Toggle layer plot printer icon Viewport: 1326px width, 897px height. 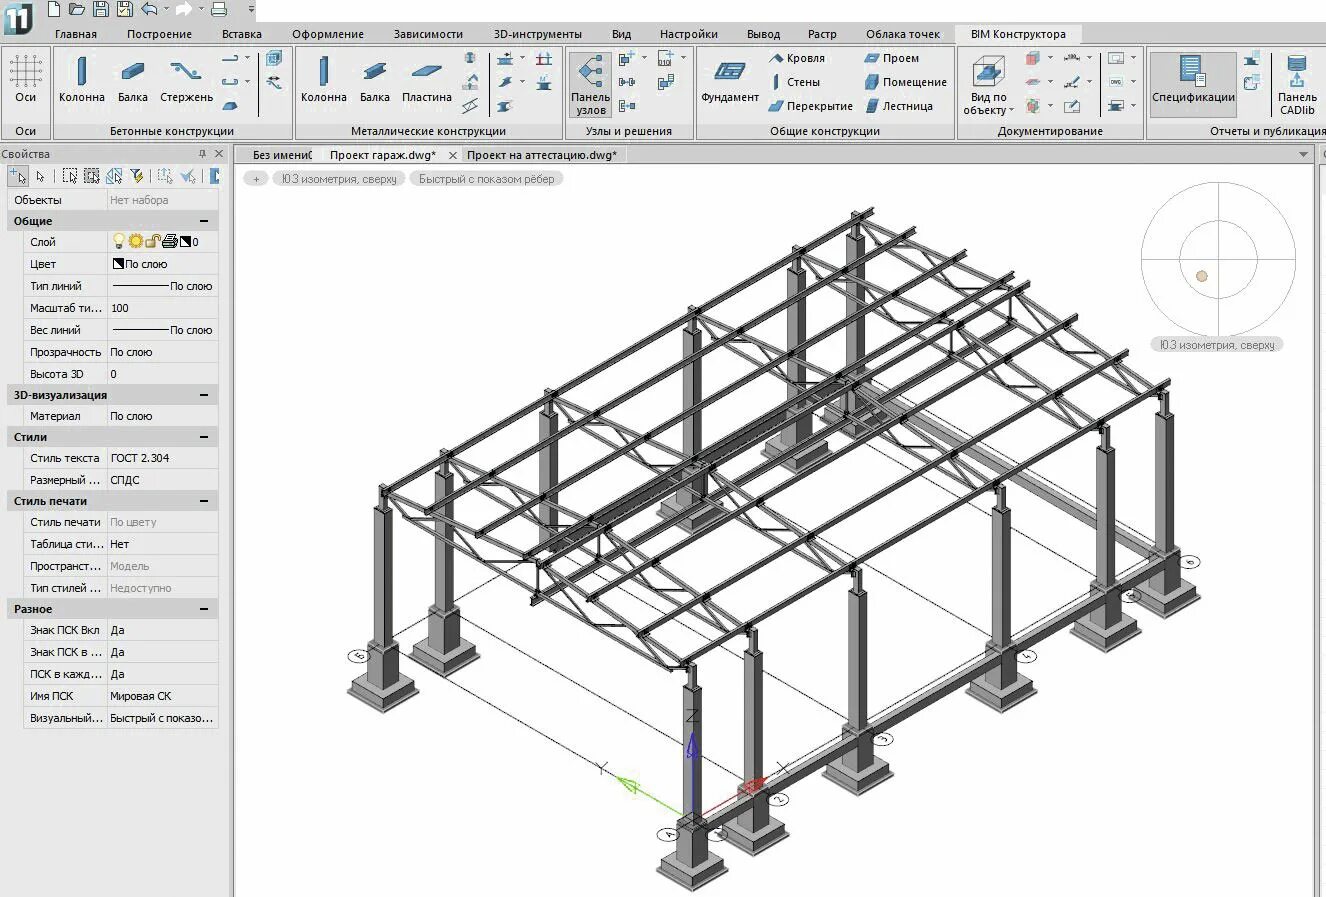tap(169, 241)
